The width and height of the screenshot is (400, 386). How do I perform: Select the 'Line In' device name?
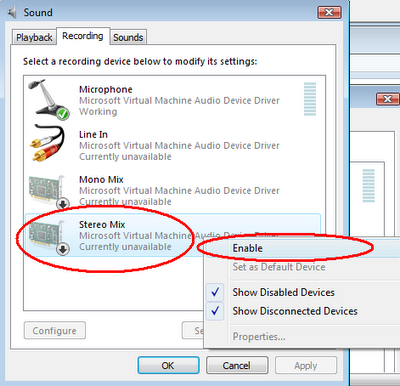(x=93, y=134)
